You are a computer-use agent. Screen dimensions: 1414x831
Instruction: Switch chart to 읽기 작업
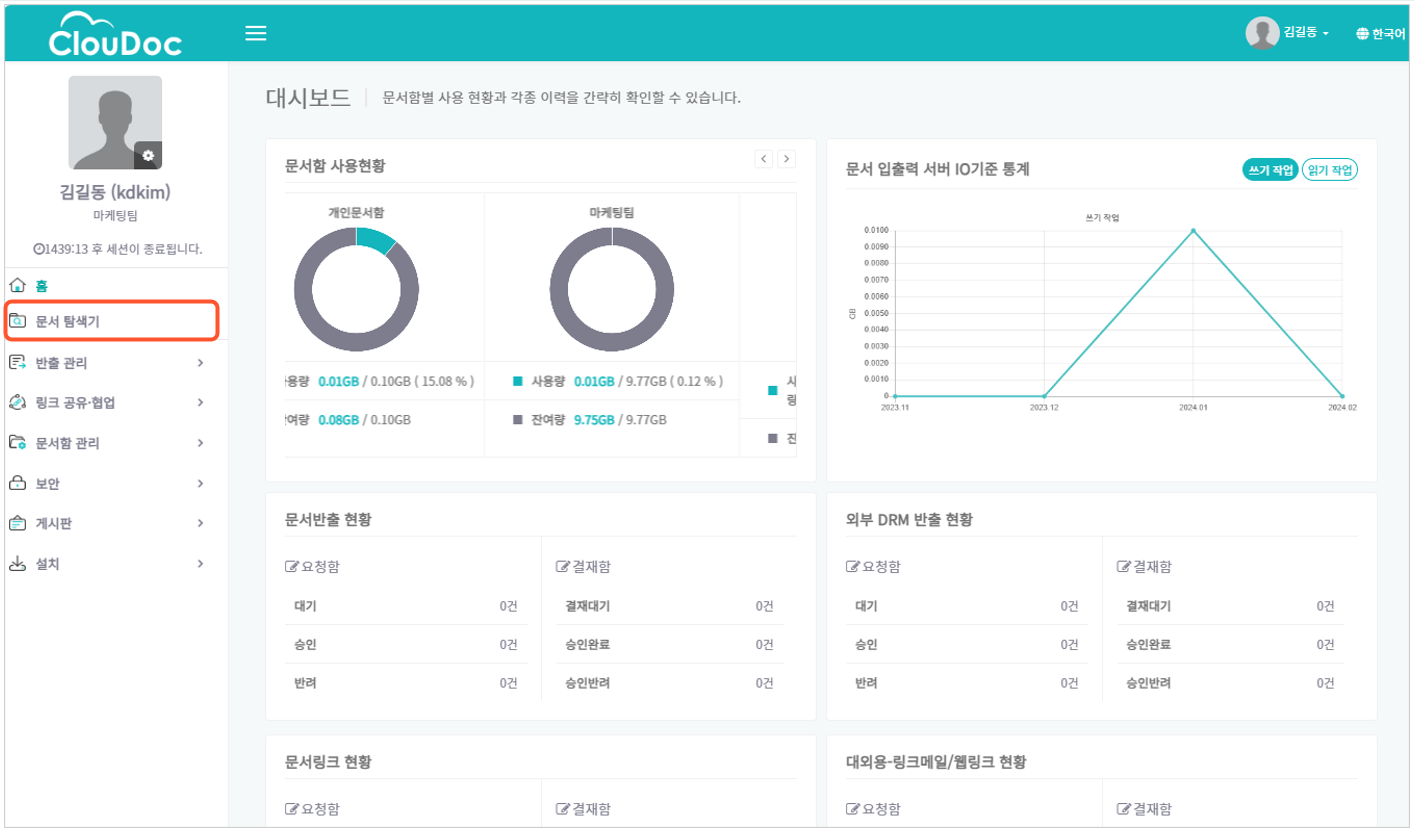(x=1330, y=170)
